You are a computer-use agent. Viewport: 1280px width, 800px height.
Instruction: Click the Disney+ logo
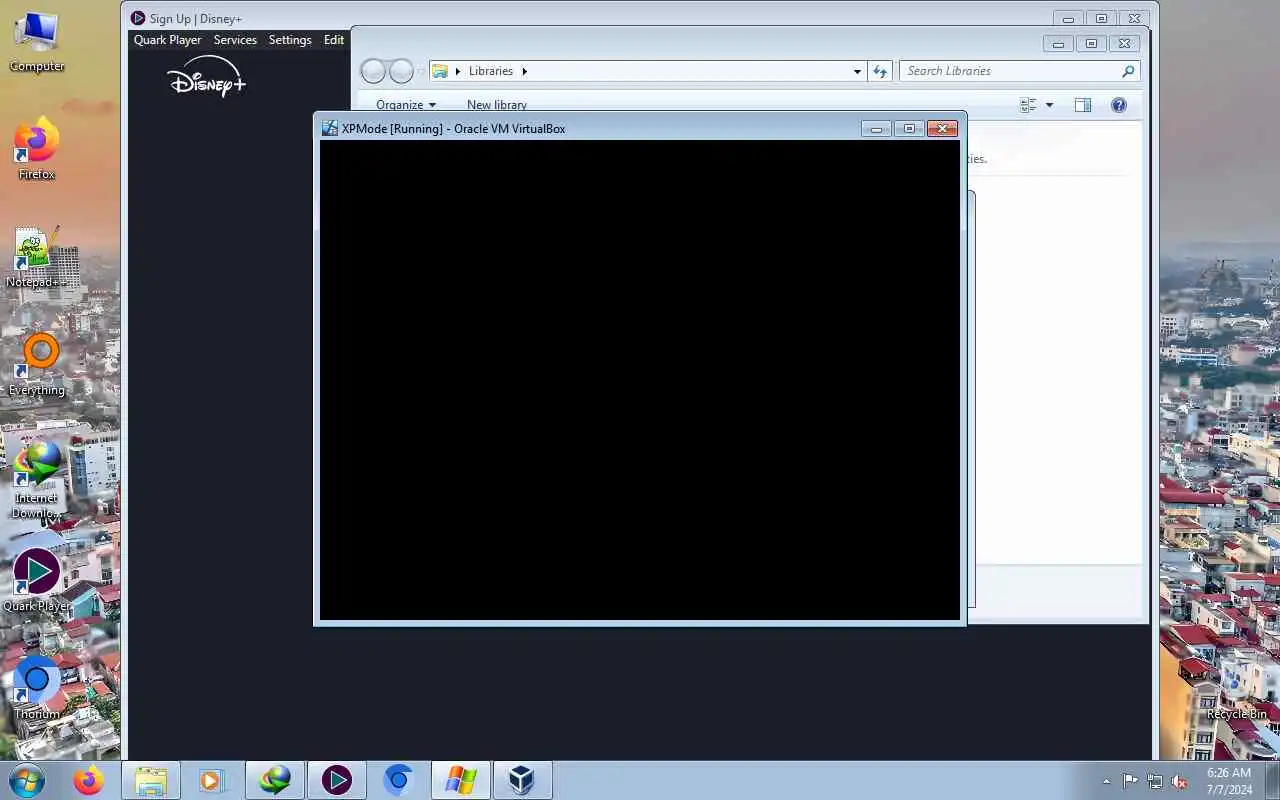click(x=207, y=77)
